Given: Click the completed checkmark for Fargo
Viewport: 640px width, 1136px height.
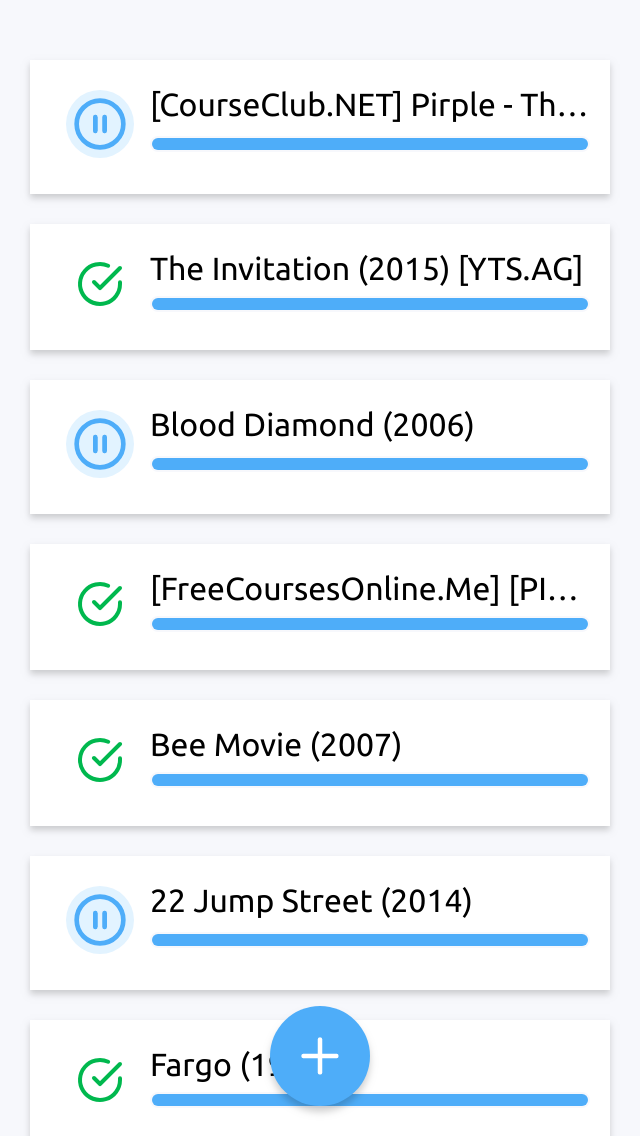Looking at the screenshot, I should tap(100, 1079).
